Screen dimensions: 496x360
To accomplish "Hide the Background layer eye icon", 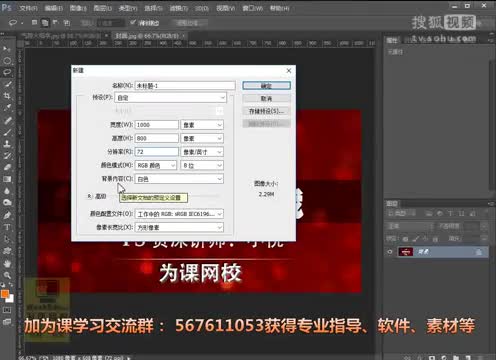I will (x=390, y=252).
